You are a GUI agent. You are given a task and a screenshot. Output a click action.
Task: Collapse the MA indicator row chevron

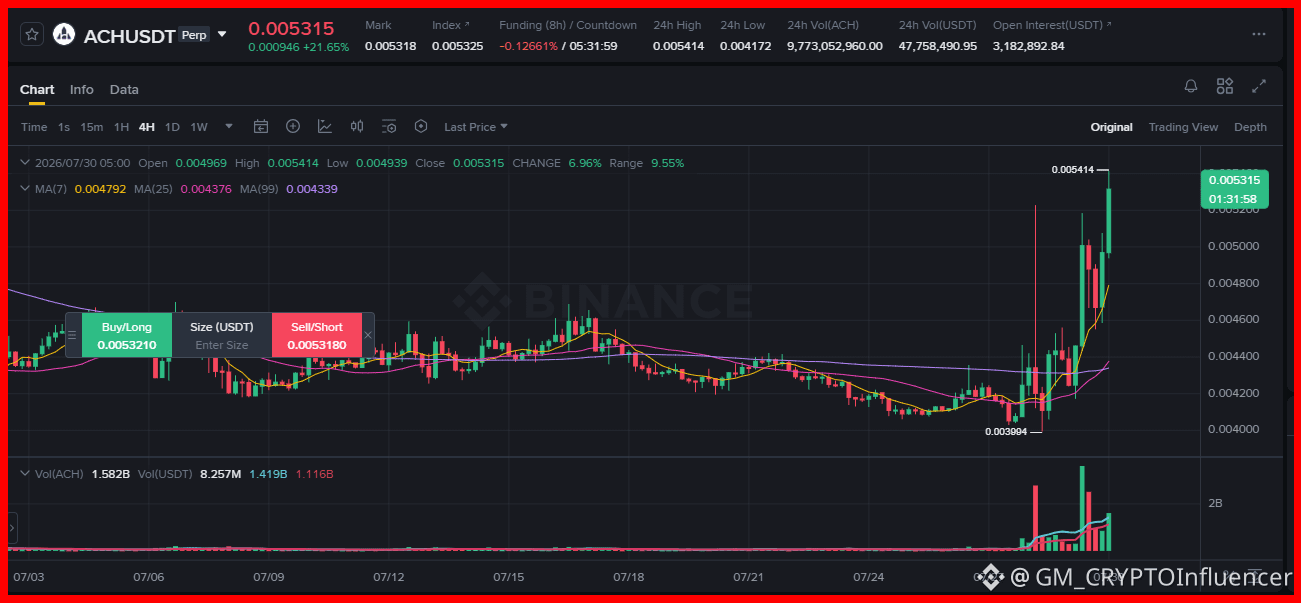pos(25,188)
